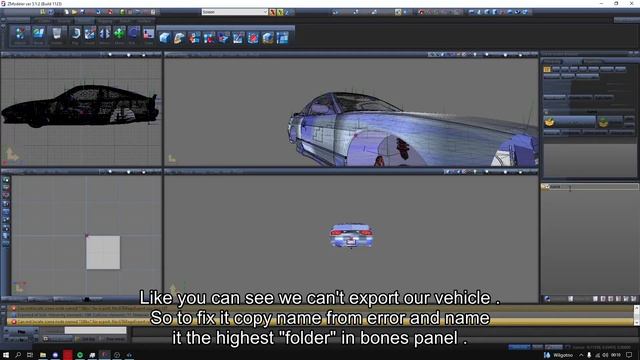Screen dimensions: 640x360
Task: Click the green document icon in top toolbar
Action: click(x=122, y=12)
